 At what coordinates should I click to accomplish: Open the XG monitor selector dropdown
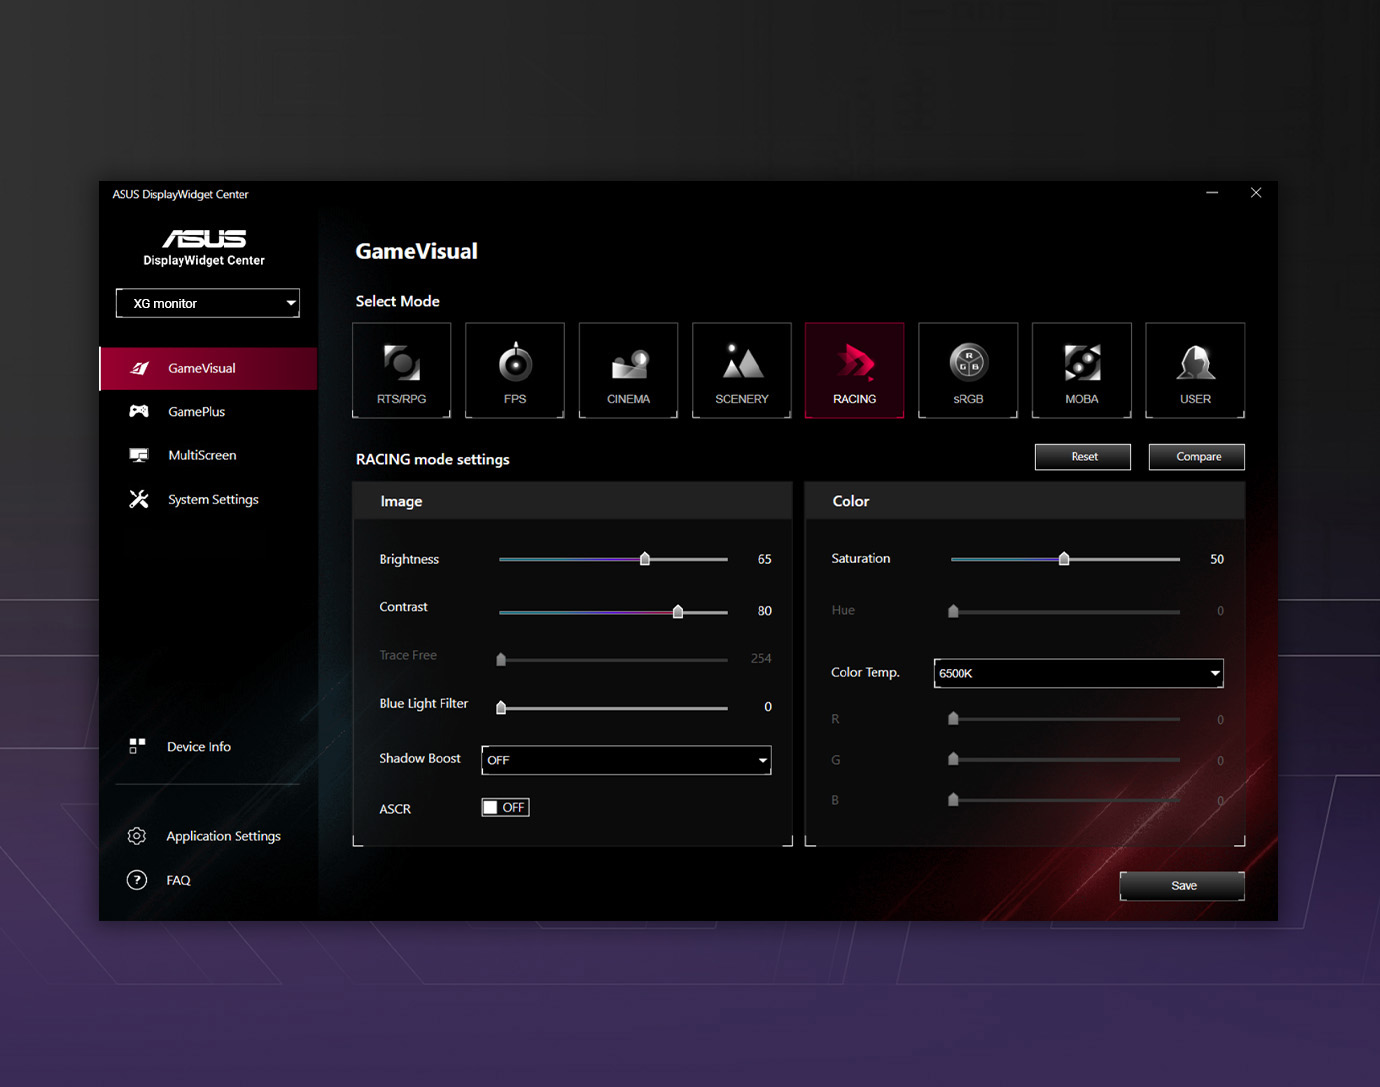207,303
